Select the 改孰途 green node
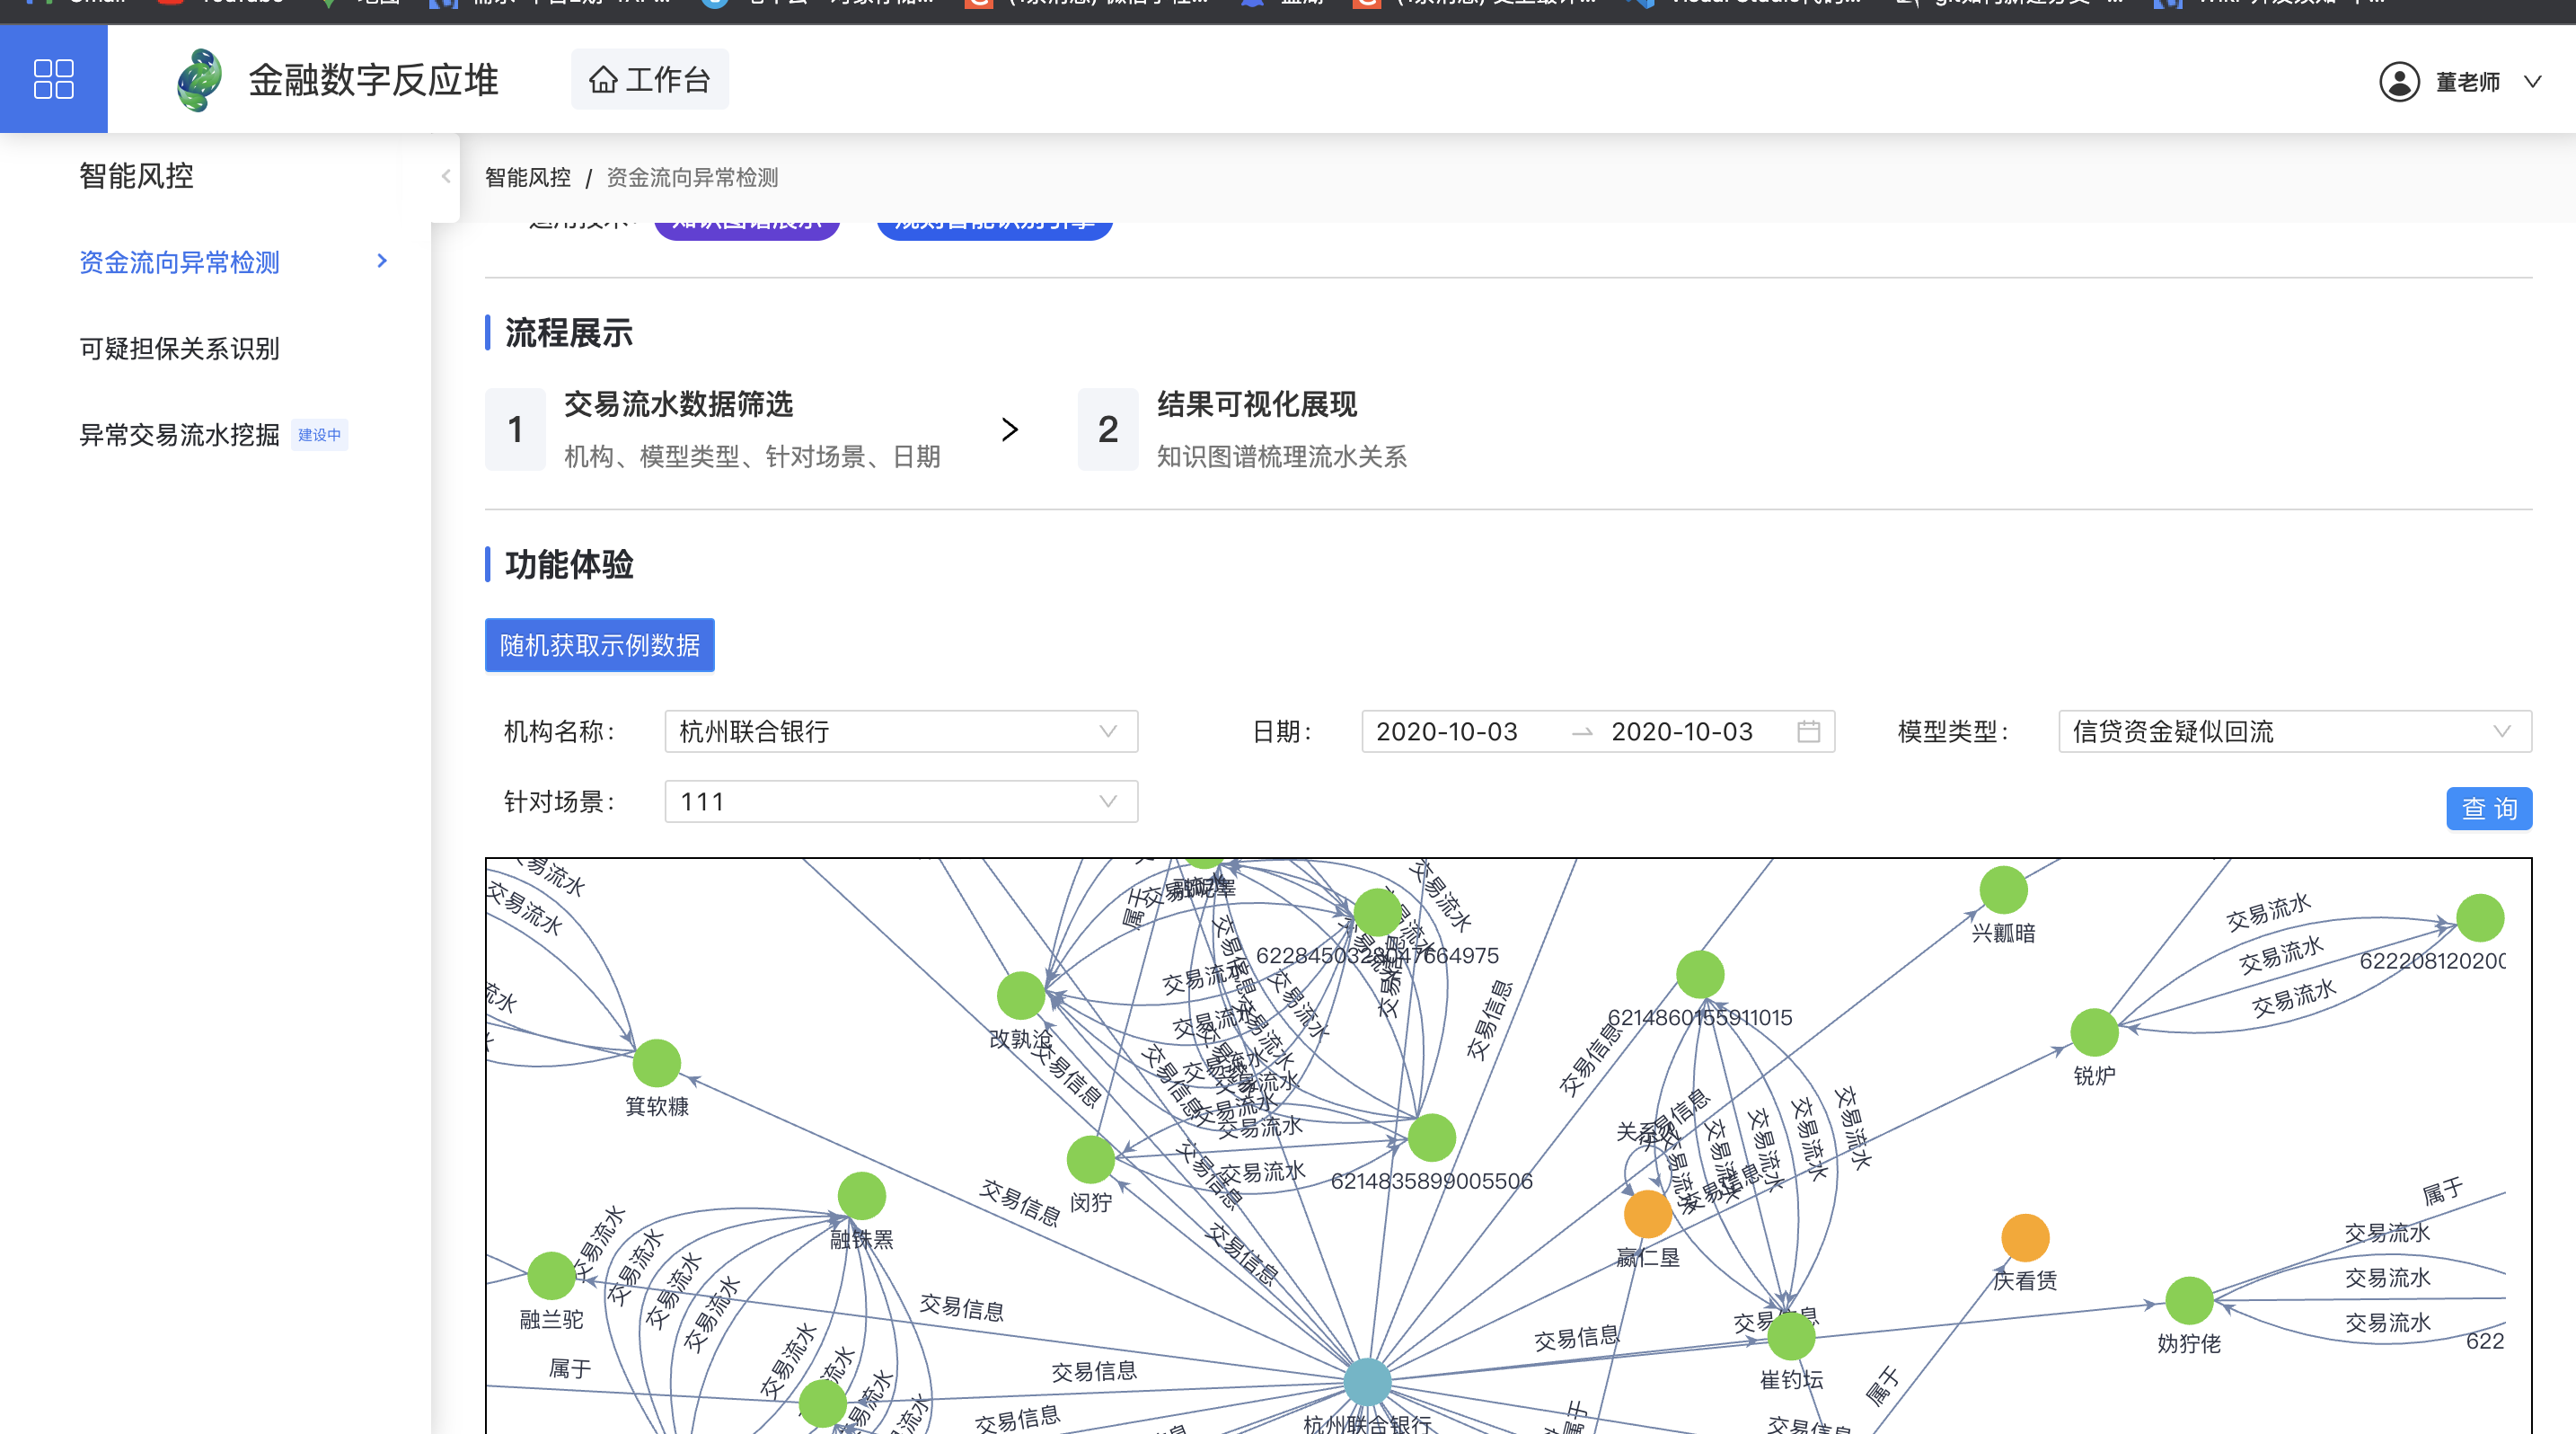This screenshot has height=1434, width=2576. [x=1021, y=995]
